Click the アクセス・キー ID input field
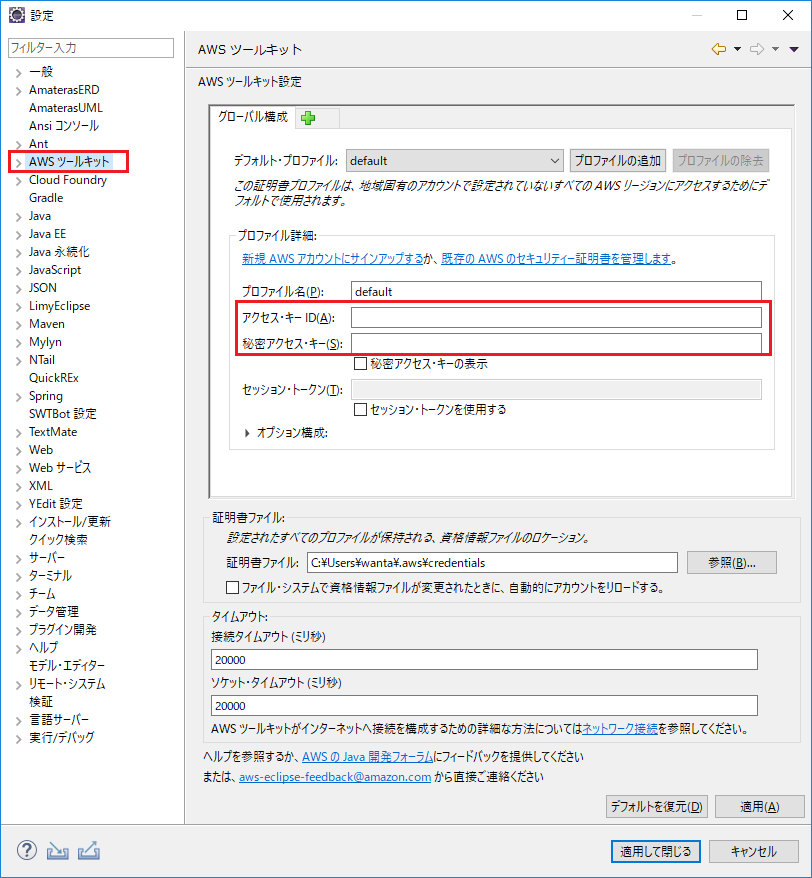The image size is (812, 878). (556, 317)
